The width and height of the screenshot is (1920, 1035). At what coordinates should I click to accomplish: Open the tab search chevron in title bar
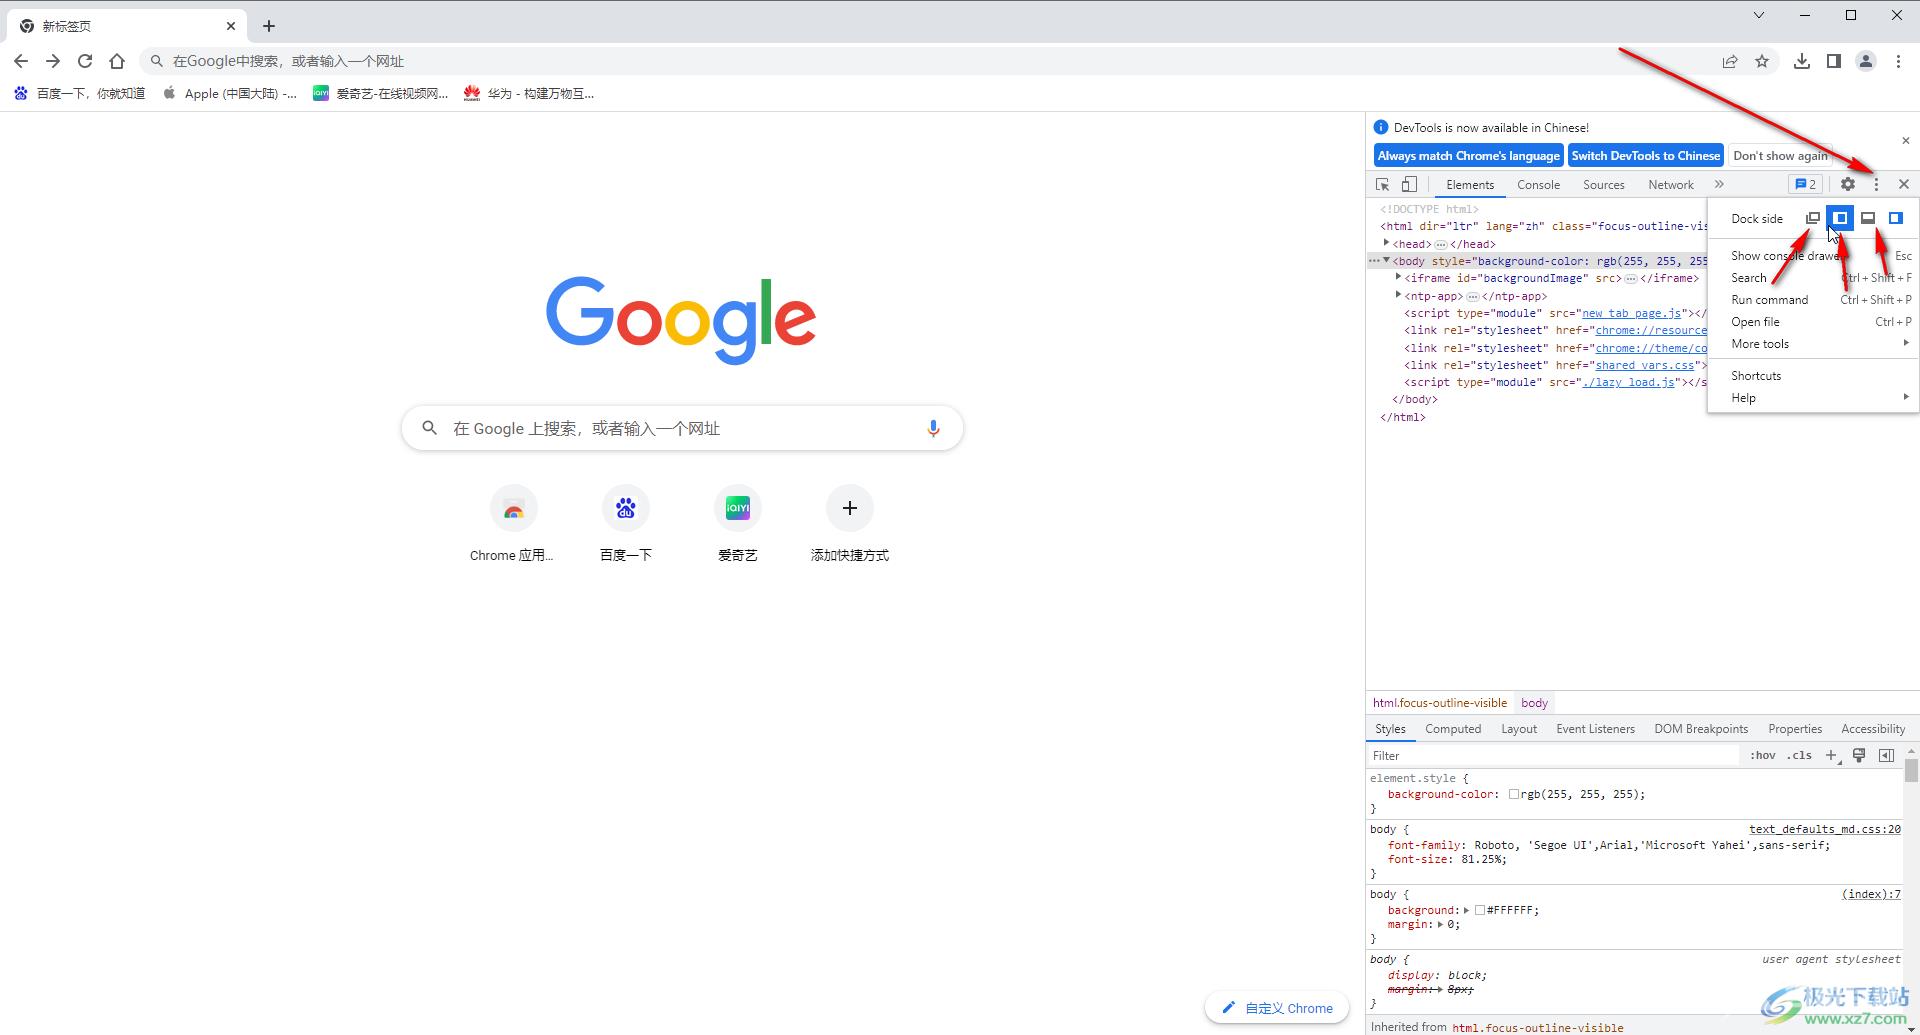coord(1759,15)
